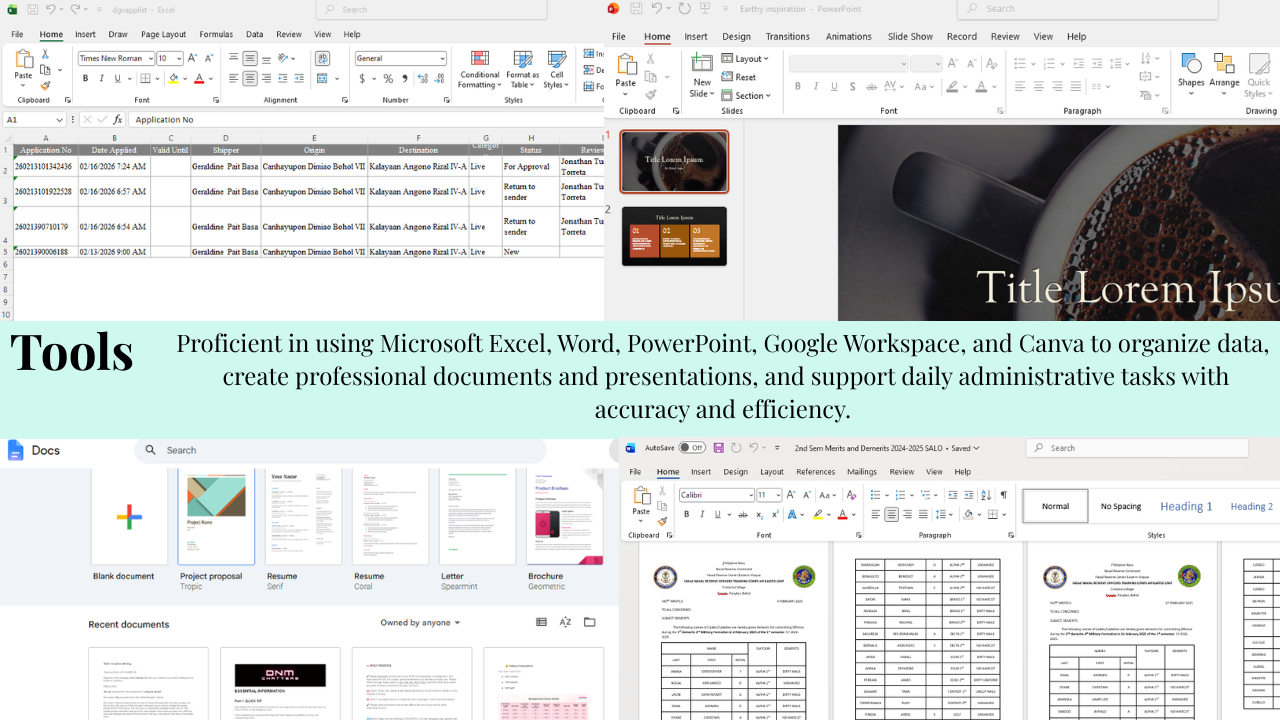Open the Conditional Formatting dropdown in Excel
This screenshot has height=720, width=1280.
click(480, 70)
